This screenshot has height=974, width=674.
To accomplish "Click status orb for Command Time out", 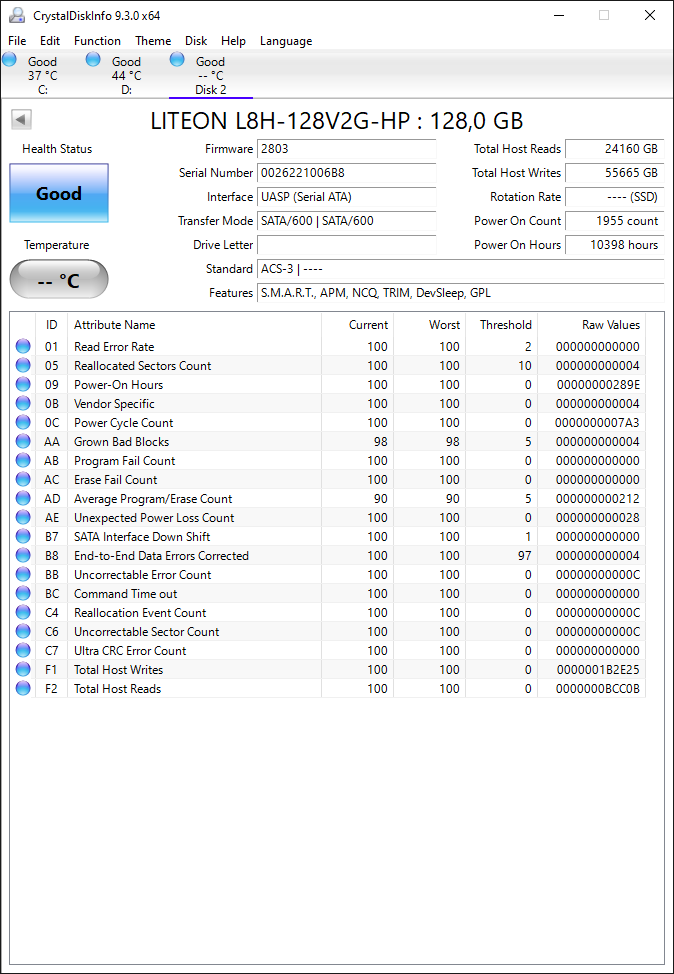I will point(23,593).
